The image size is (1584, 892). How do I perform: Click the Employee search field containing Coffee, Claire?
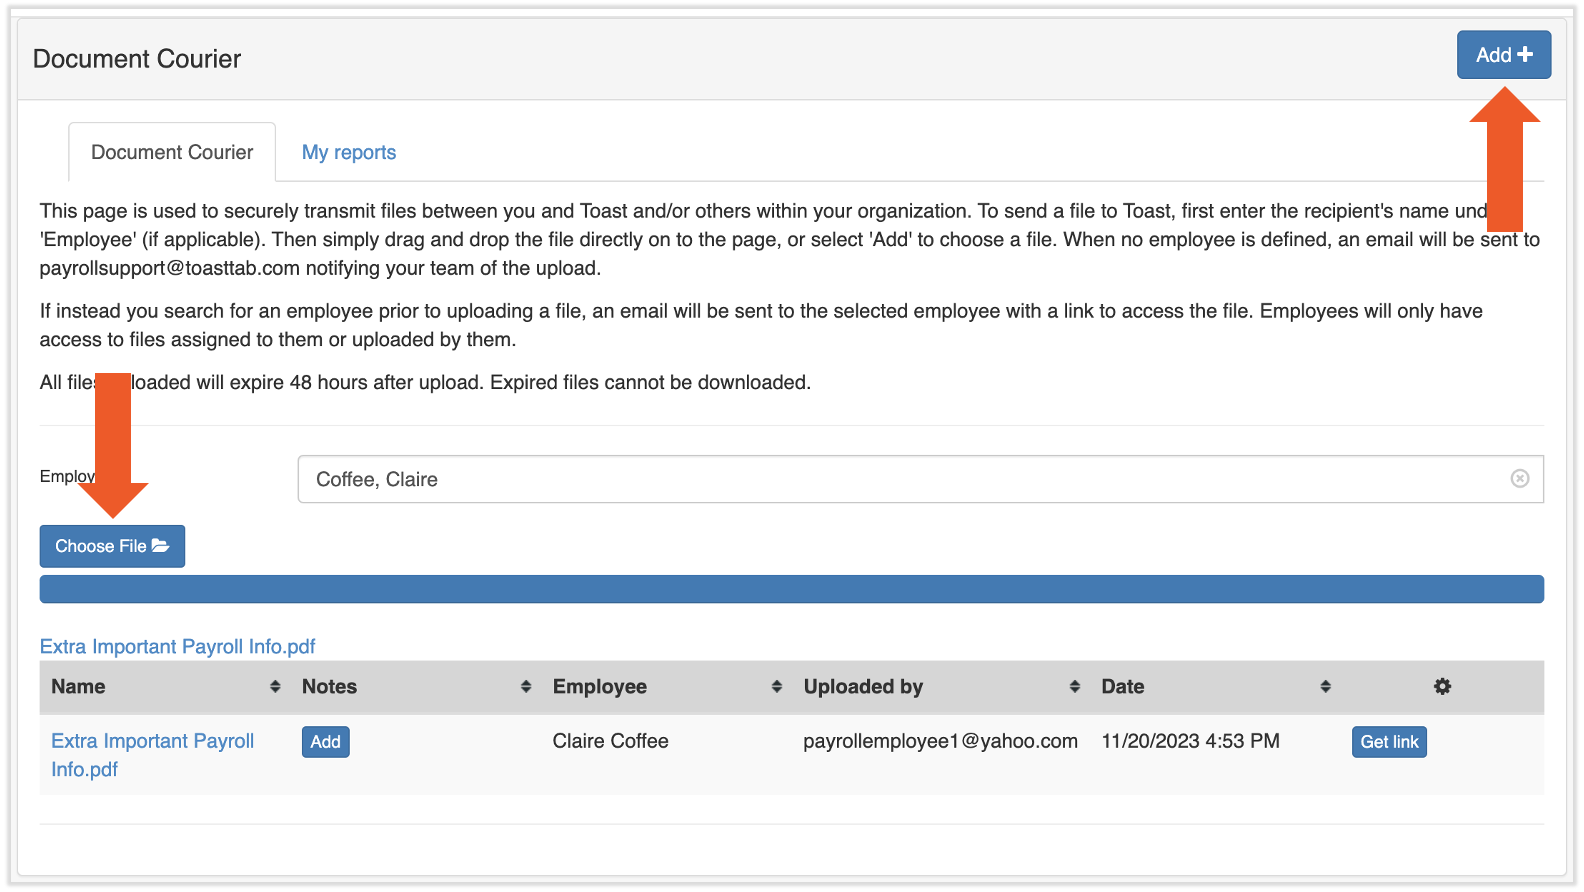click(x=900, y=479)
